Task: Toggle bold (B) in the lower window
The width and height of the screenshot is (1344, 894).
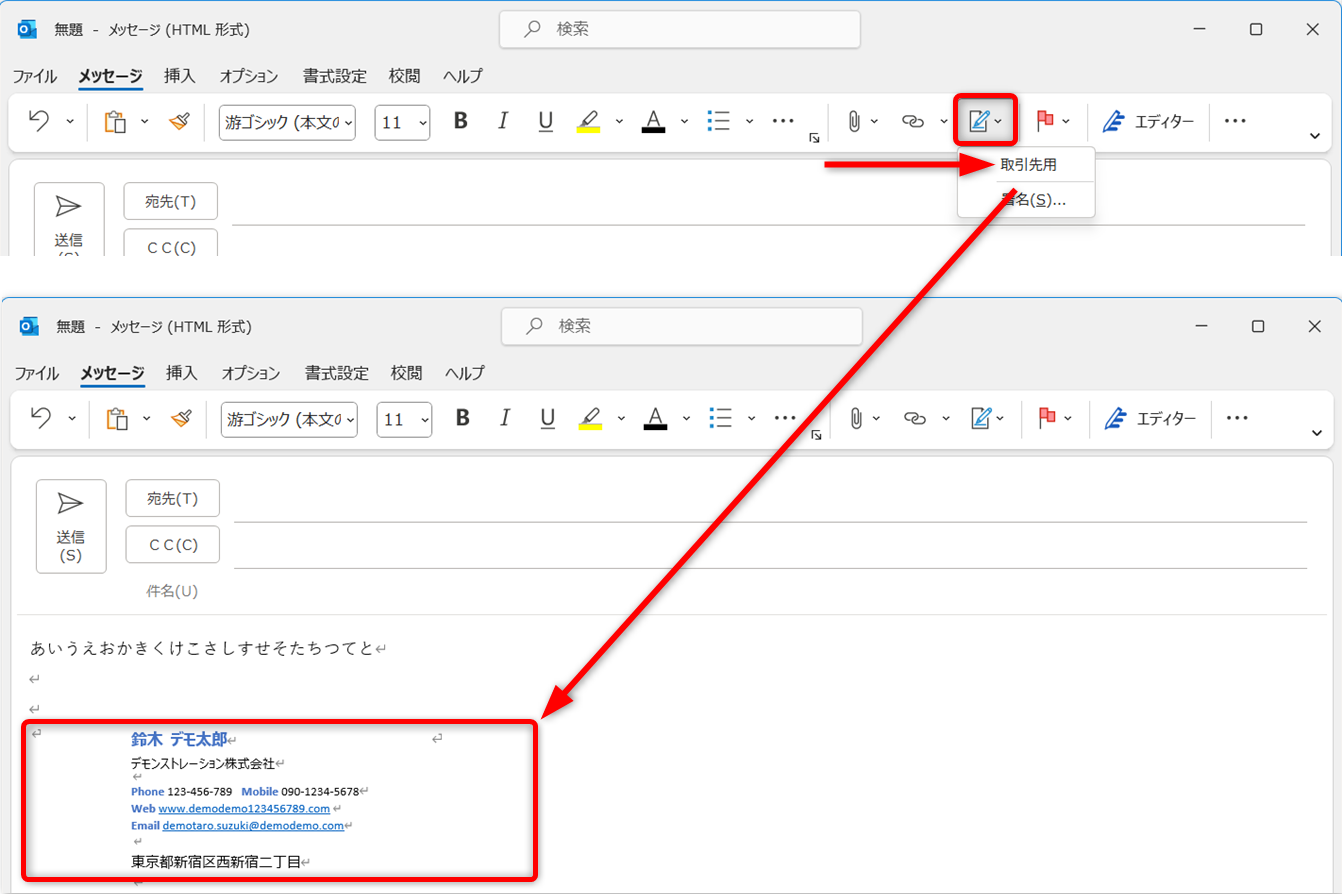Action: 462,419
